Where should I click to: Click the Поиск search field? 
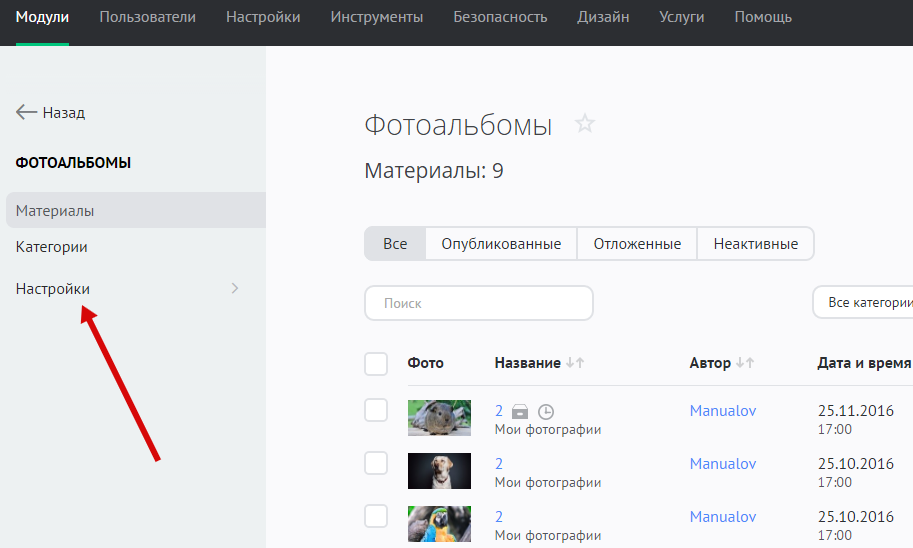[479, 303]
